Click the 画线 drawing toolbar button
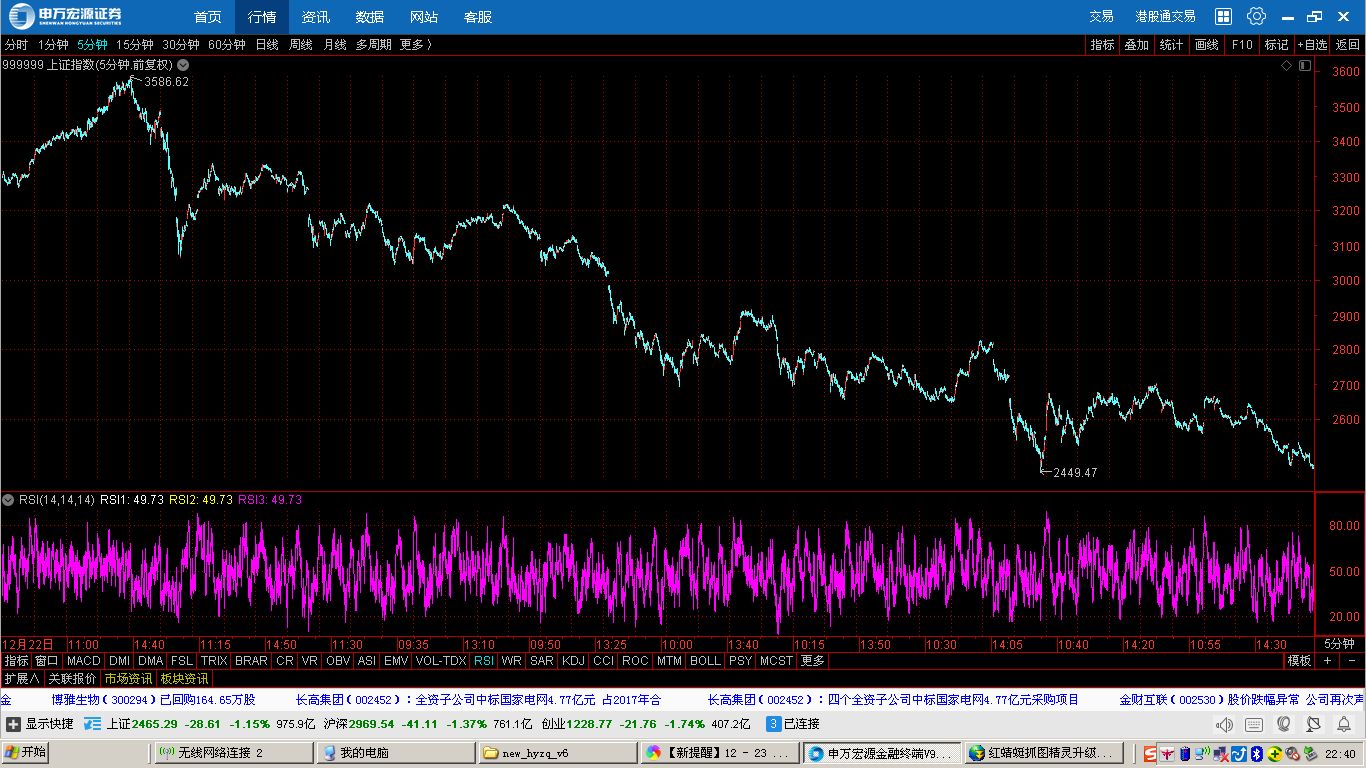Viewport: 1366px width, 768px height. (x=1207, y=45)
